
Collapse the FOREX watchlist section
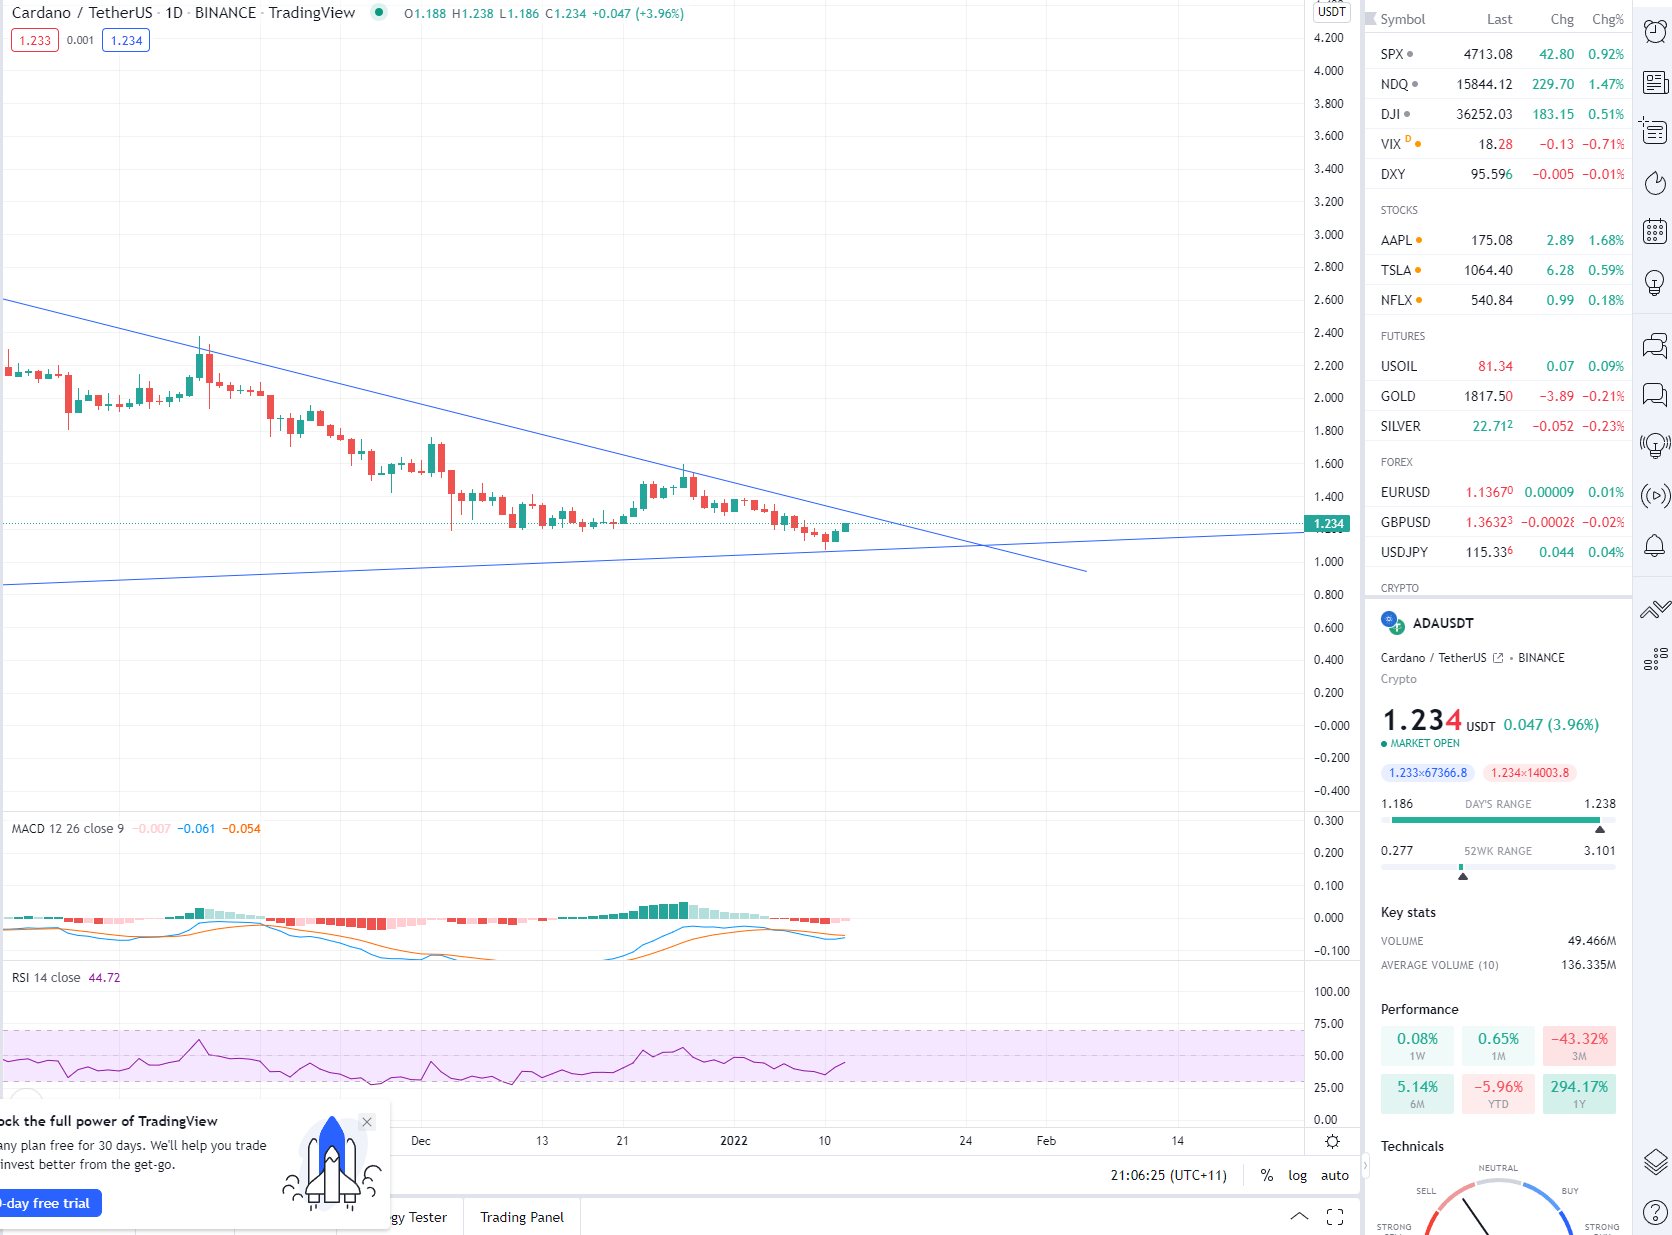pyautogui.click(x=1397, y=462)
